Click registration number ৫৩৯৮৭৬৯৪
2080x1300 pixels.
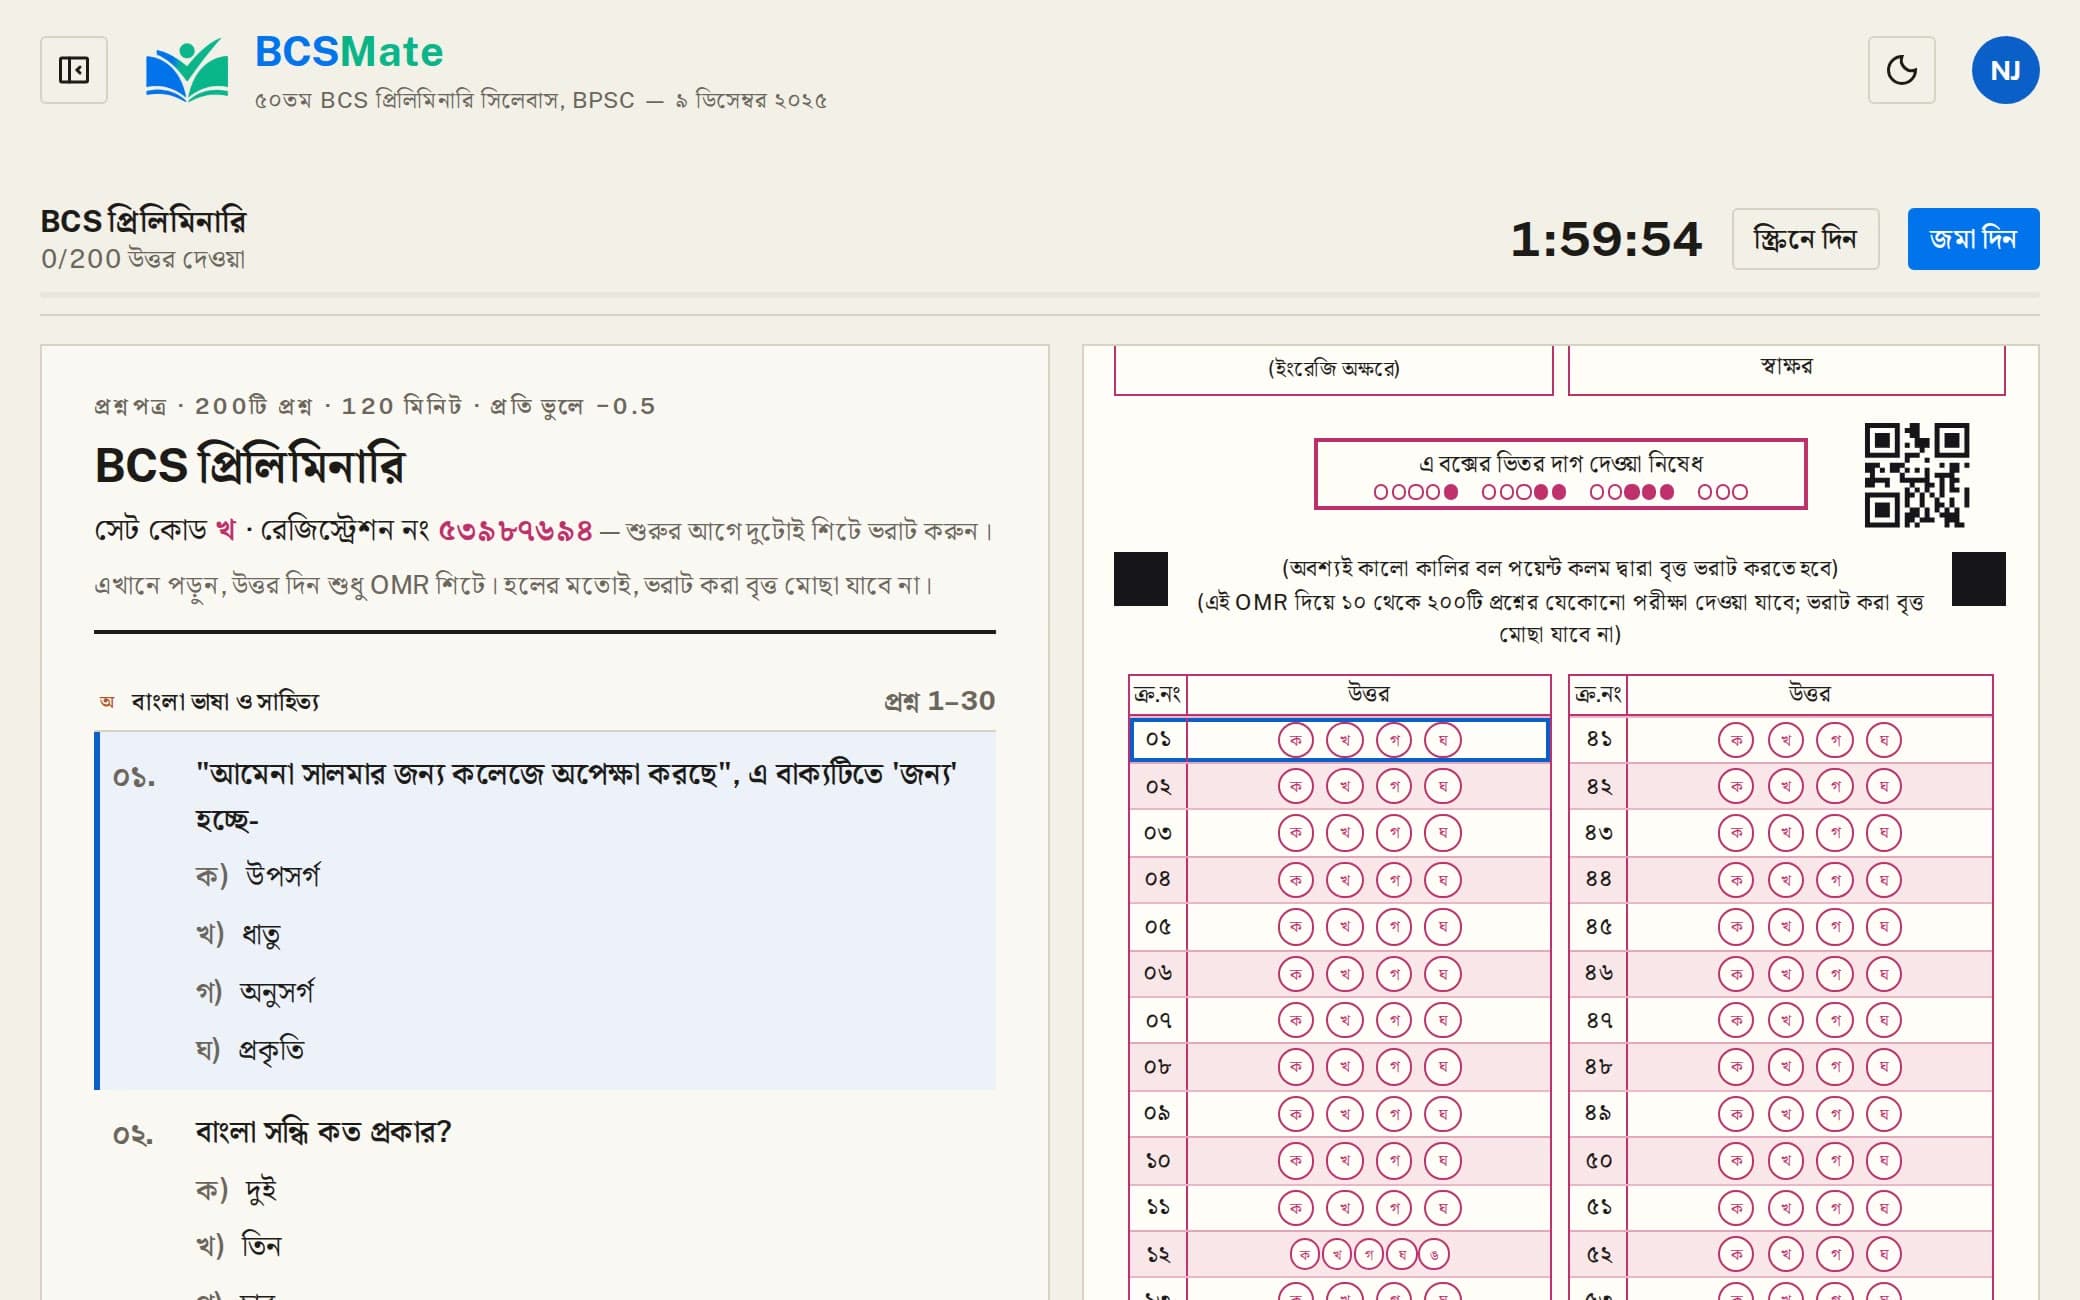[x=515, y=530]
